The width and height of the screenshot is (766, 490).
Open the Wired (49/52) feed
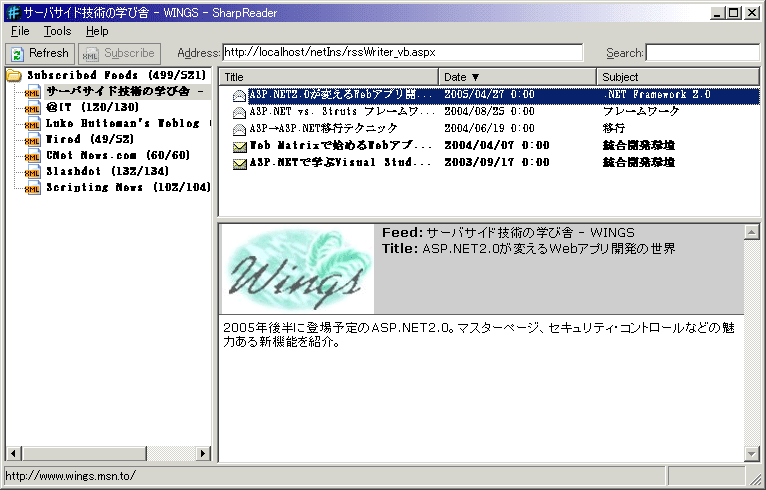(x=90, y=139)
